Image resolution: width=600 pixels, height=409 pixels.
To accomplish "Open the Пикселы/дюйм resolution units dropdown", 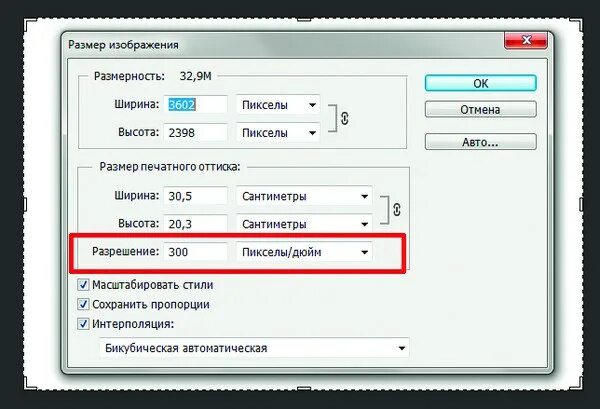I will coord(304,252).
